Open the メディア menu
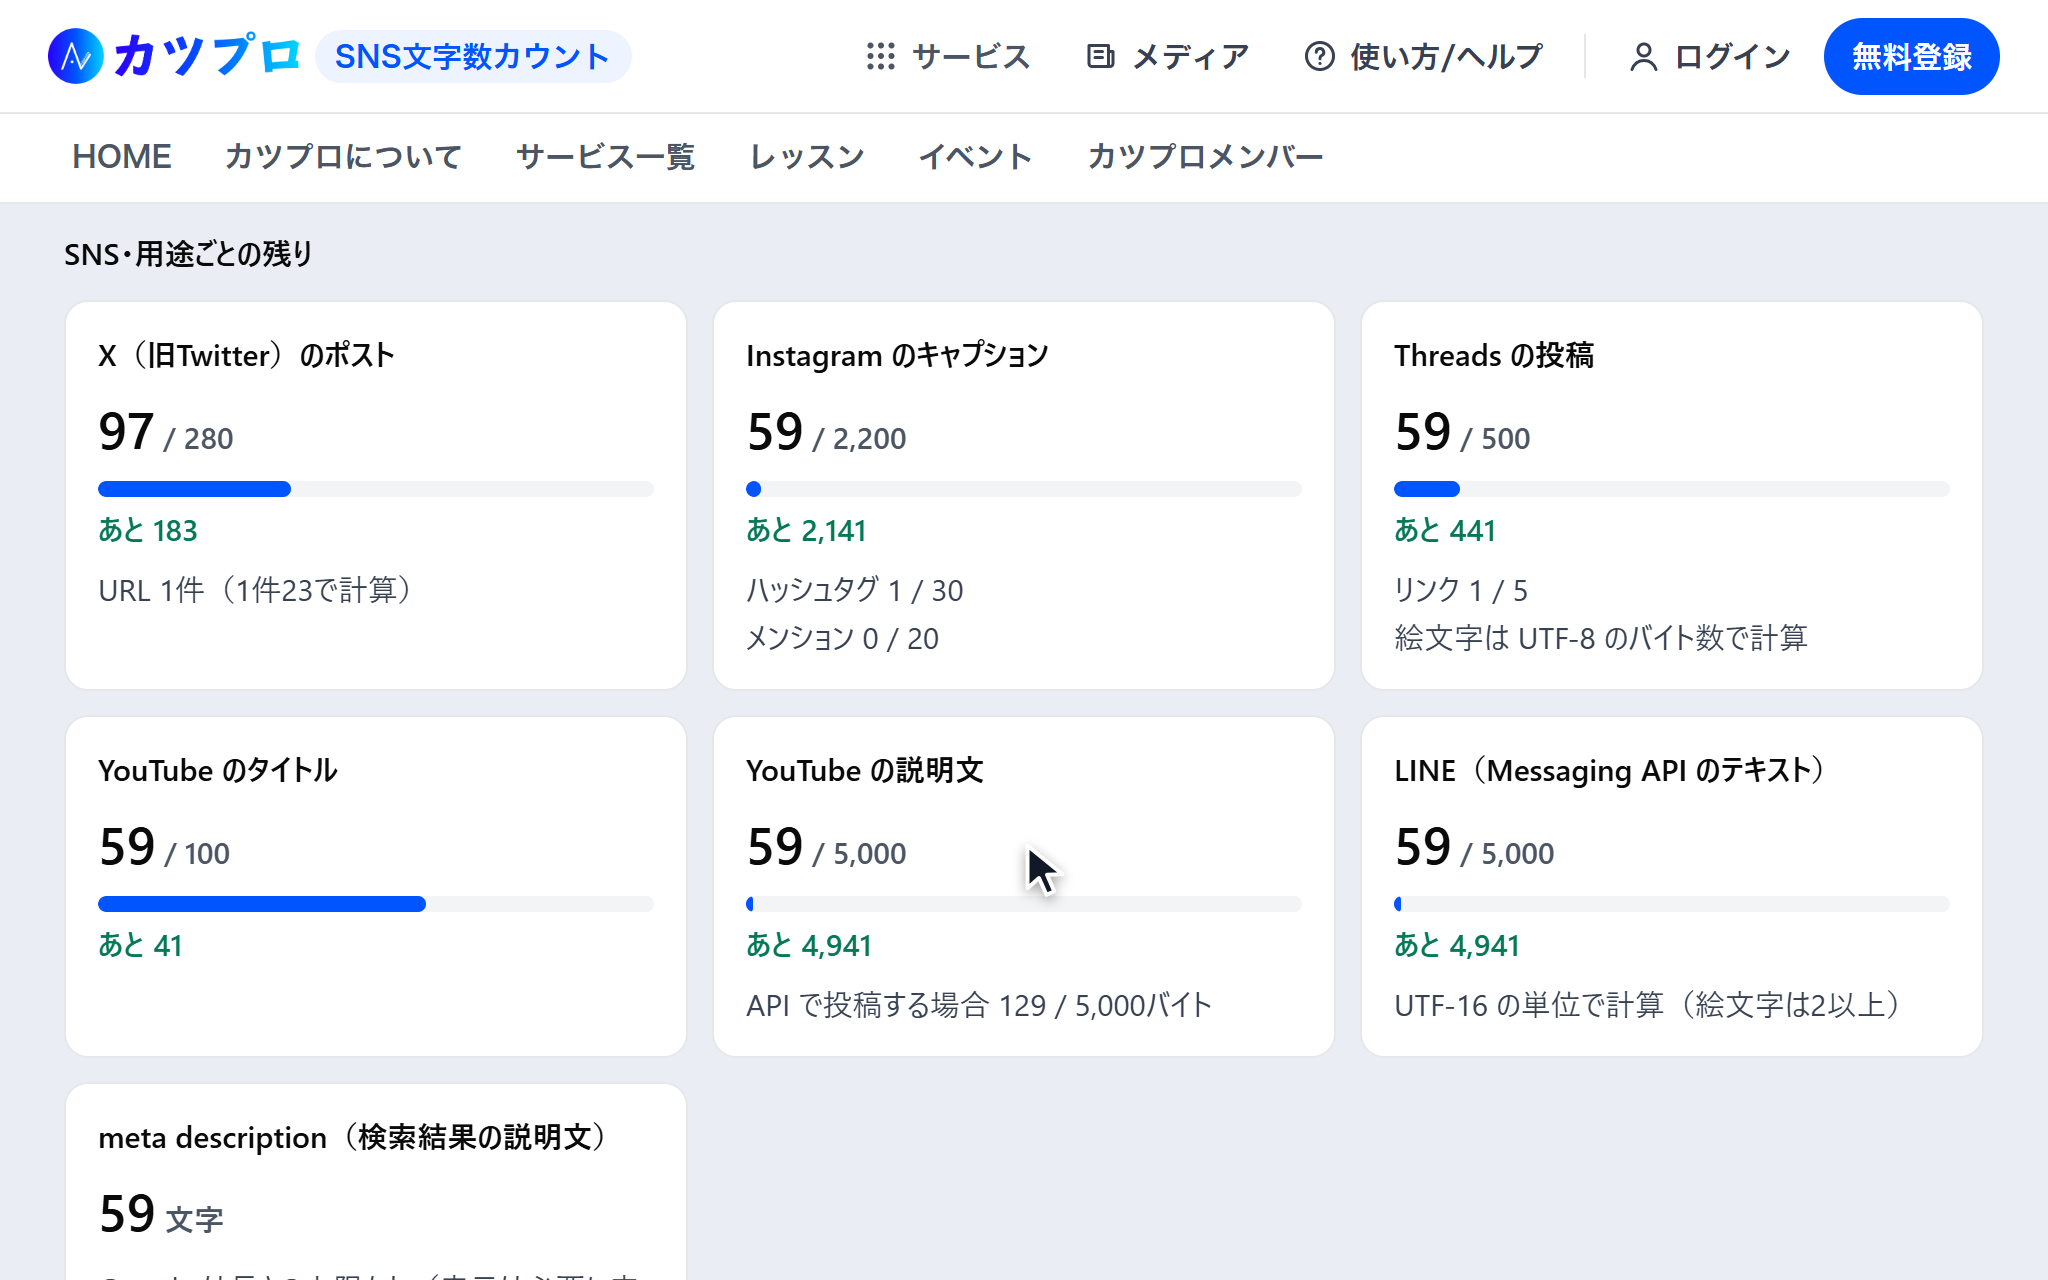The width and height of the screenshot is (2048, 1280). (1168, 56)
